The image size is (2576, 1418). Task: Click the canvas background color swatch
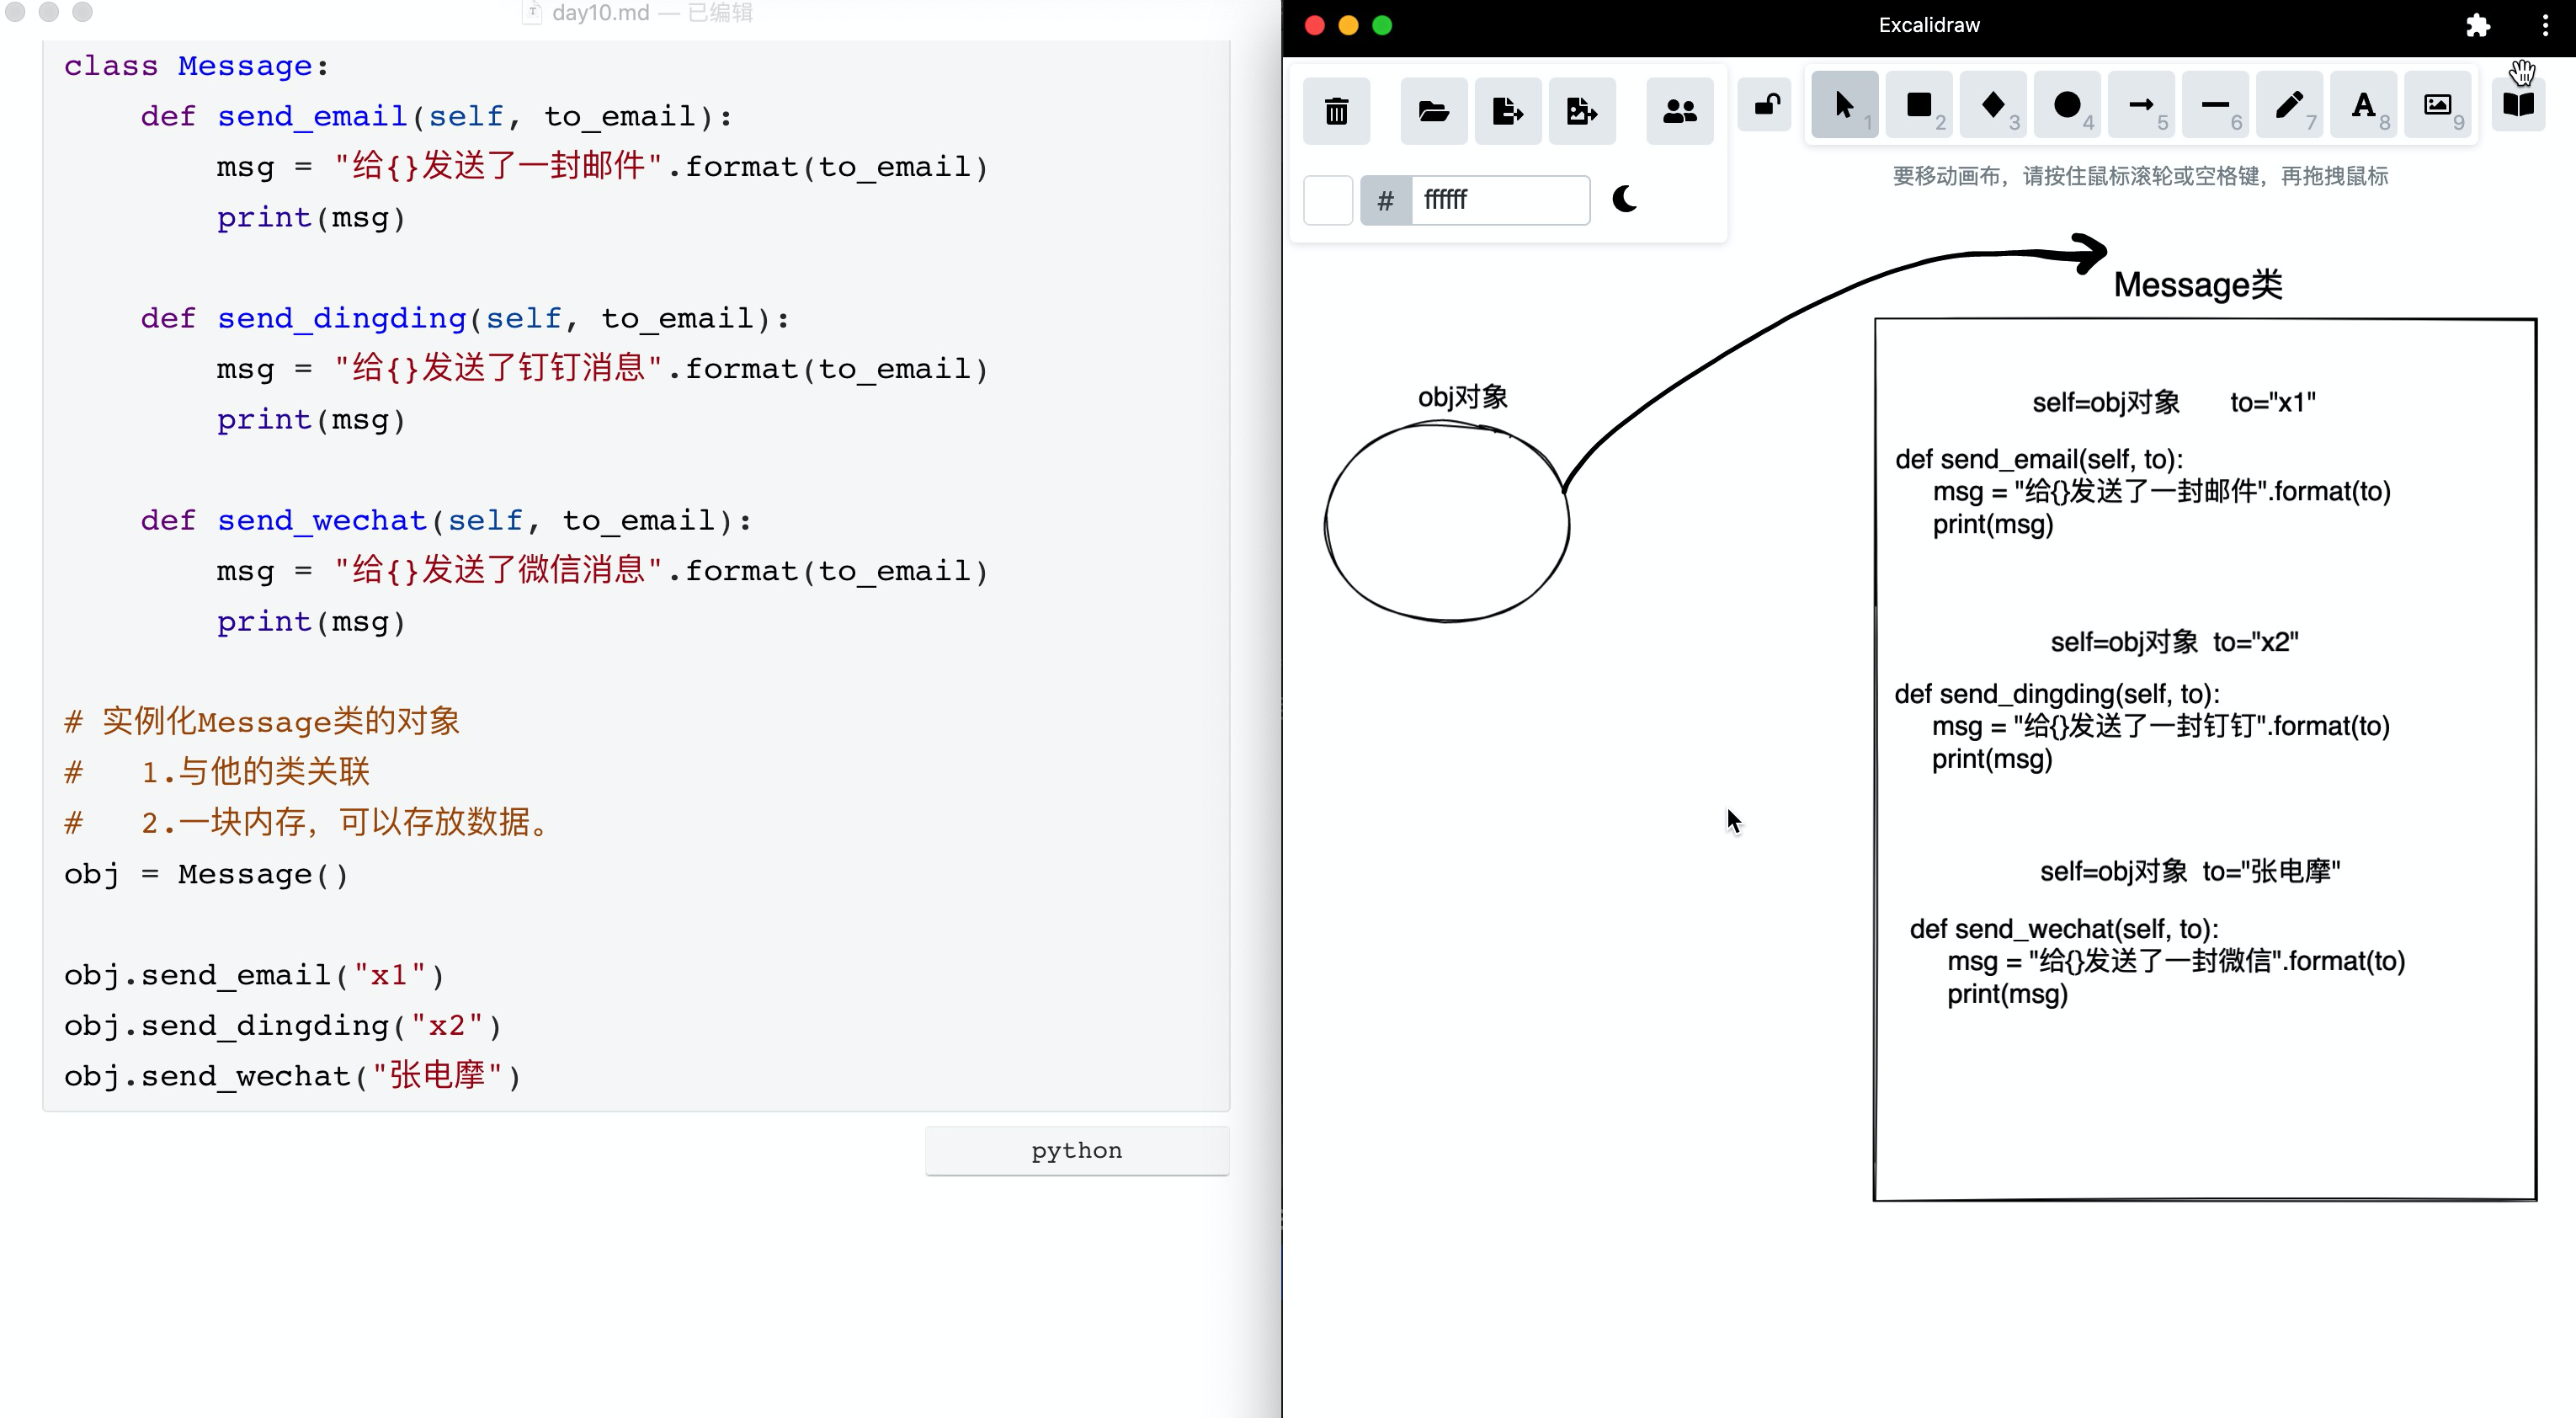[x=1329, y=200]
